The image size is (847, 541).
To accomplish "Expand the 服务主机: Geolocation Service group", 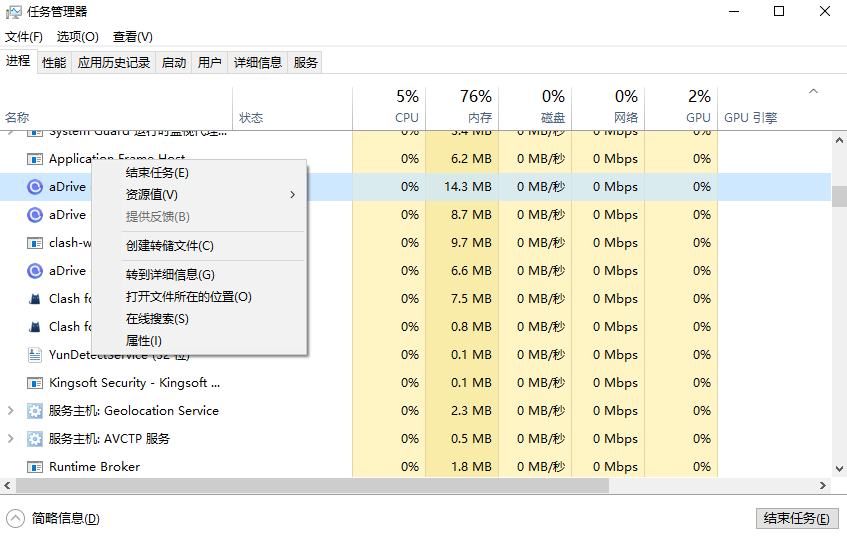I will pos(10,411).
